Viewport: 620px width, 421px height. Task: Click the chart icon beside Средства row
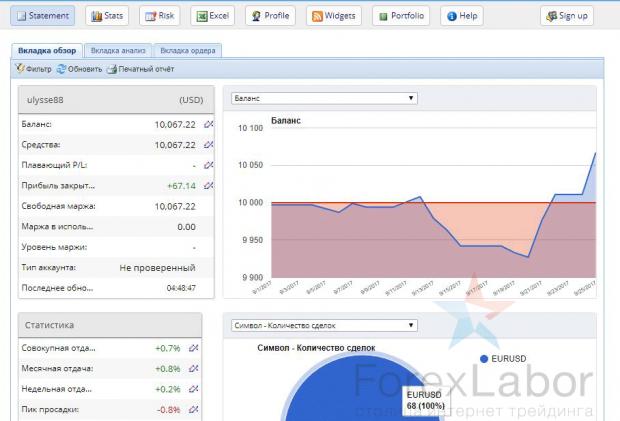point(208,145)
